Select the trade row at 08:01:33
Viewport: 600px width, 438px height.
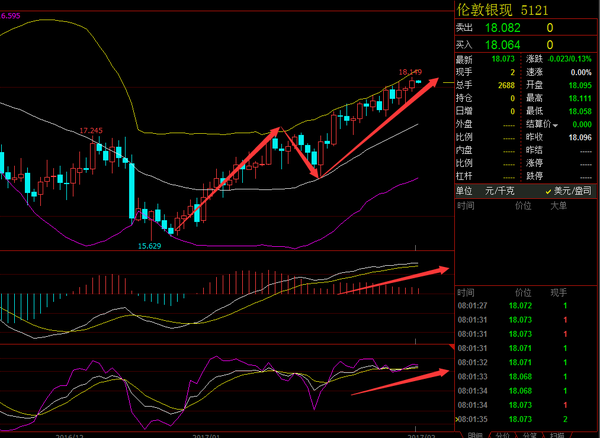click(512, 377)
